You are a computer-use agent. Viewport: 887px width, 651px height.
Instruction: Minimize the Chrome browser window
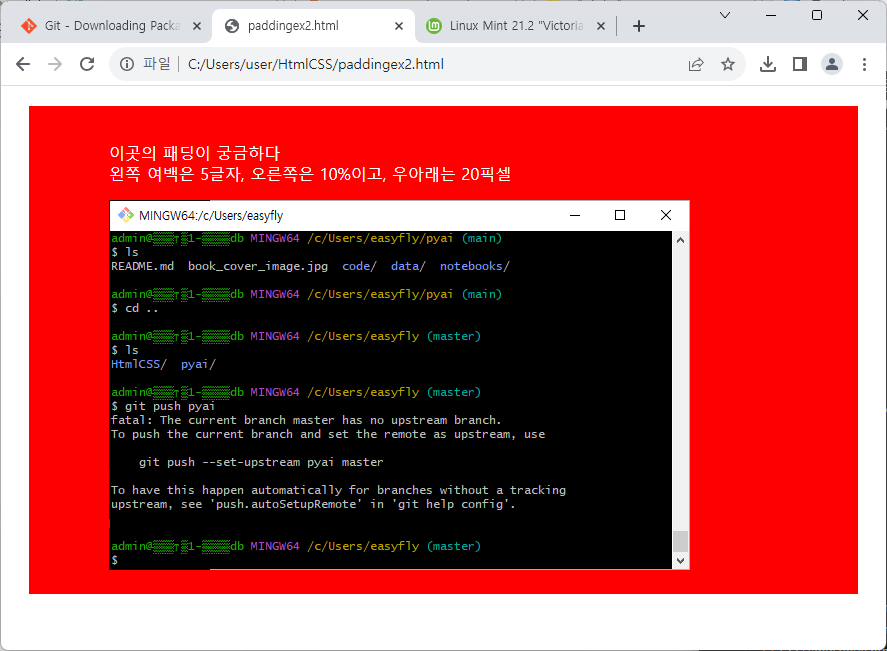[770, 15]
